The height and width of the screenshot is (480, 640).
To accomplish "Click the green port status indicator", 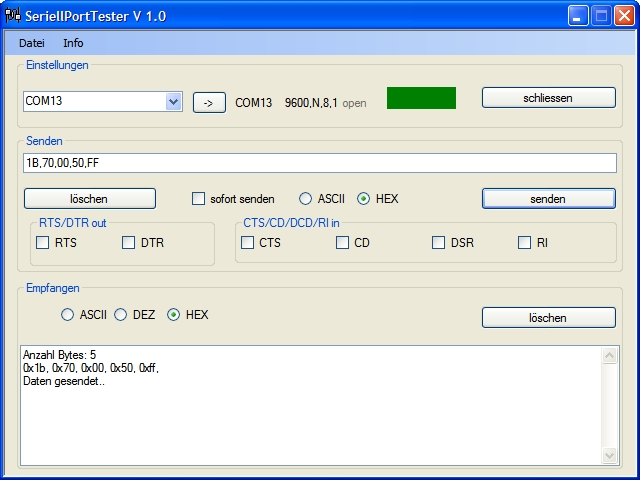I will tap(421, 98).
